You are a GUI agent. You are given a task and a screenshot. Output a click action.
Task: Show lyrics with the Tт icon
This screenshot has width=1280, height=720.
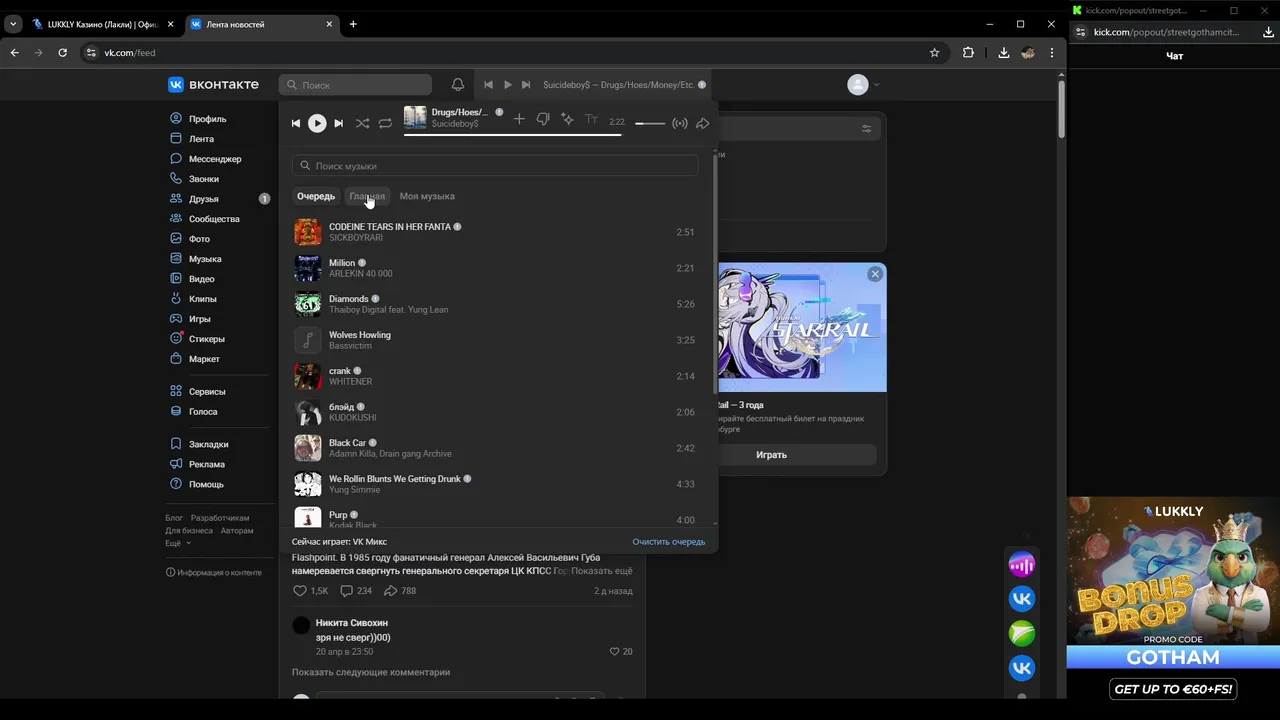(591, 119)
